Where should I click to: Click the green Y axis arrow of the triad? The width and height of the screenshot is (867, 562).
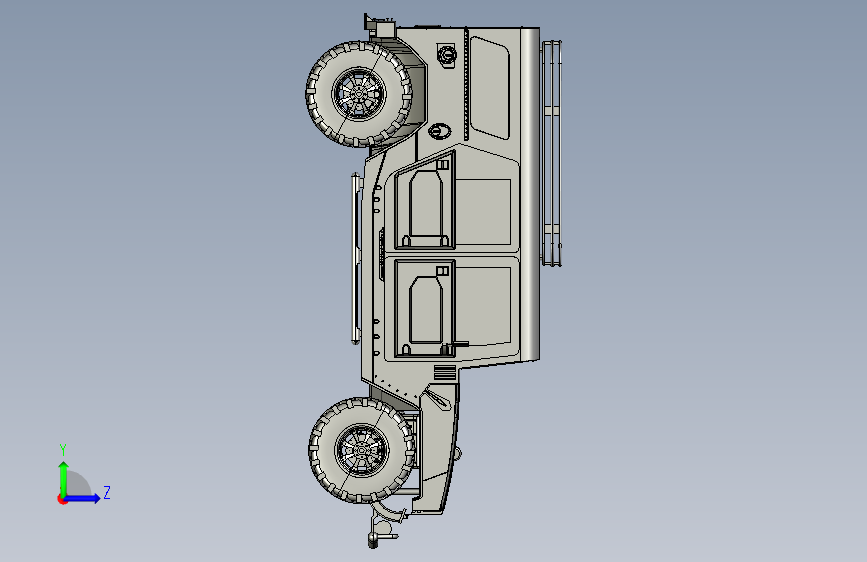[x=64, y=479]
